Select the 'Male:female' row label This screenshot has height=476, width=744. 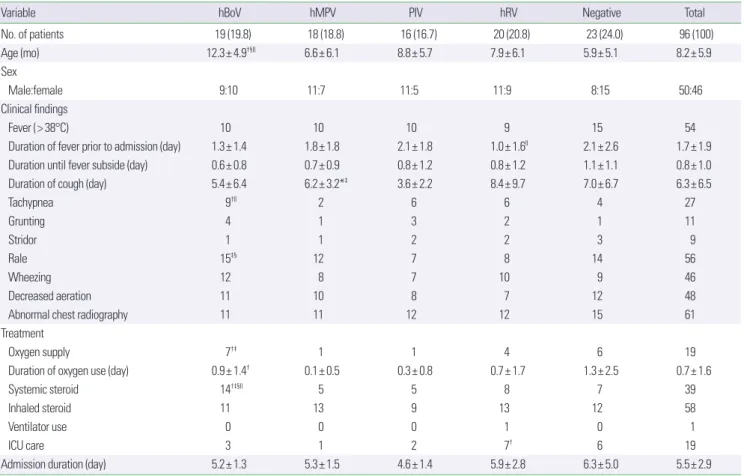point(35,90)
